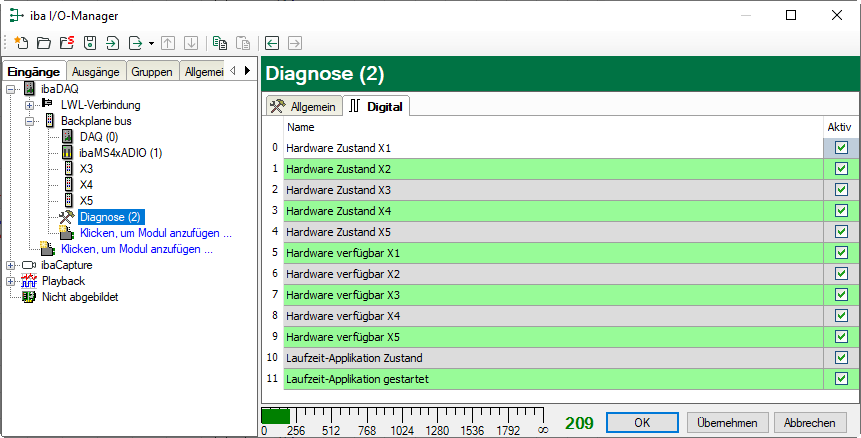861x438 pixels.
Task: Click the X3 slot icon
Action: click(69, 168)
